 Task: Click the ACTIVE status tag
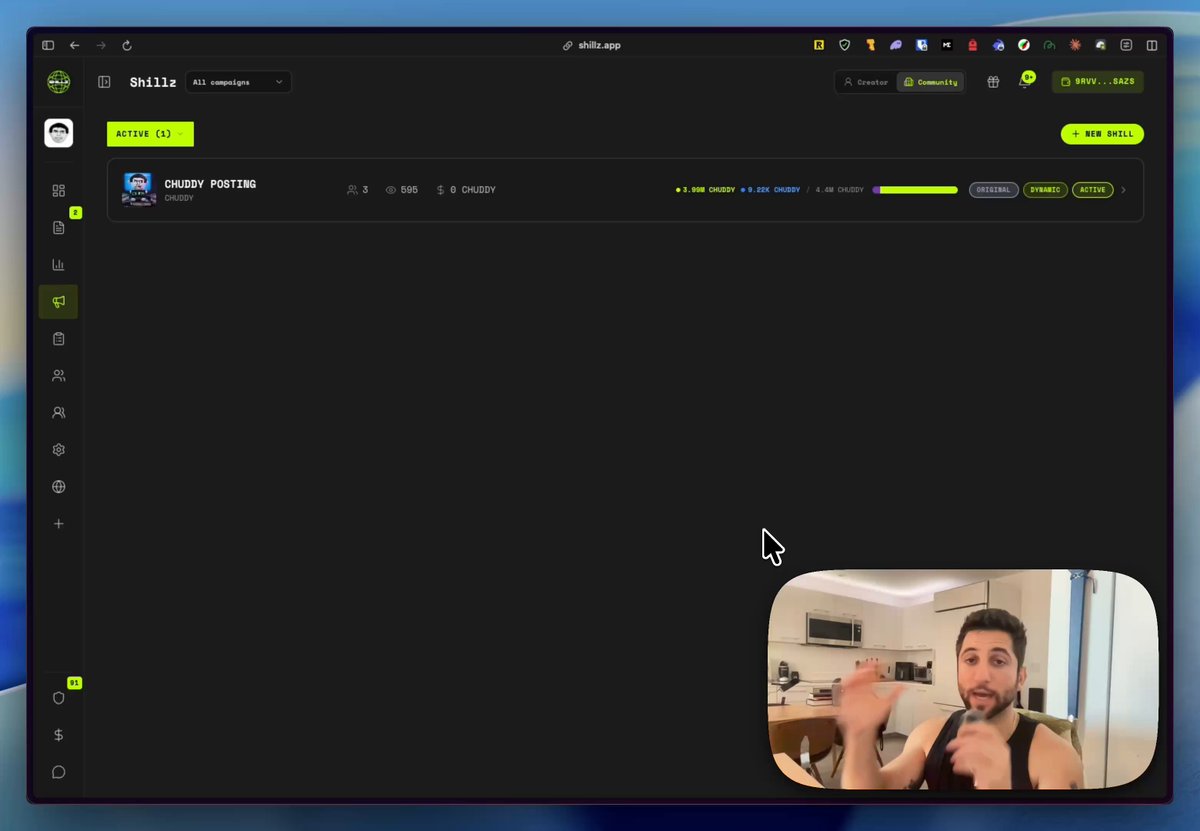click(1092, 190)
